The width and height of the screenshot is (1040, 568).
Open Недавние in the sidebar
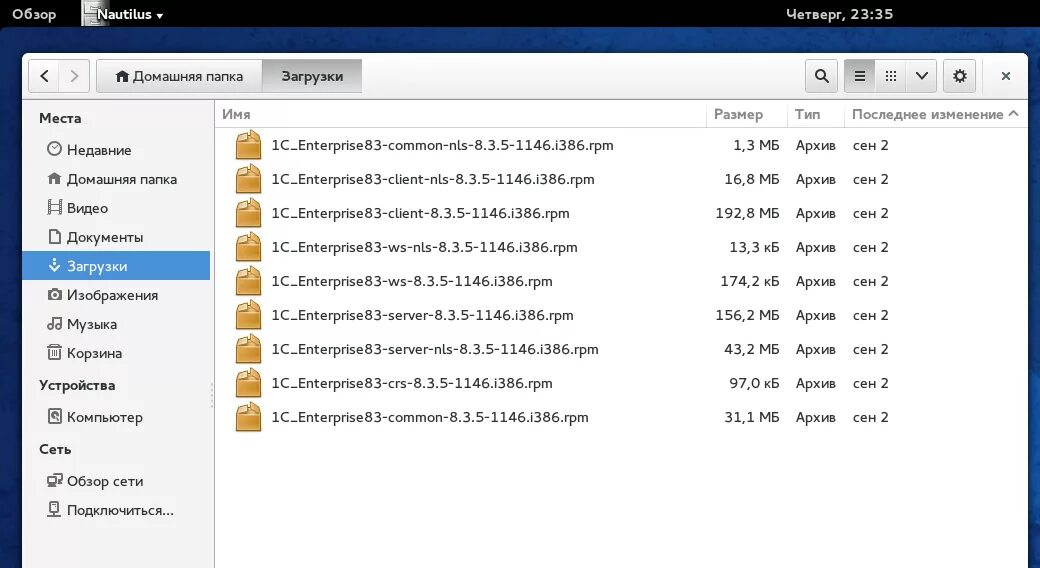pos(116,150)
